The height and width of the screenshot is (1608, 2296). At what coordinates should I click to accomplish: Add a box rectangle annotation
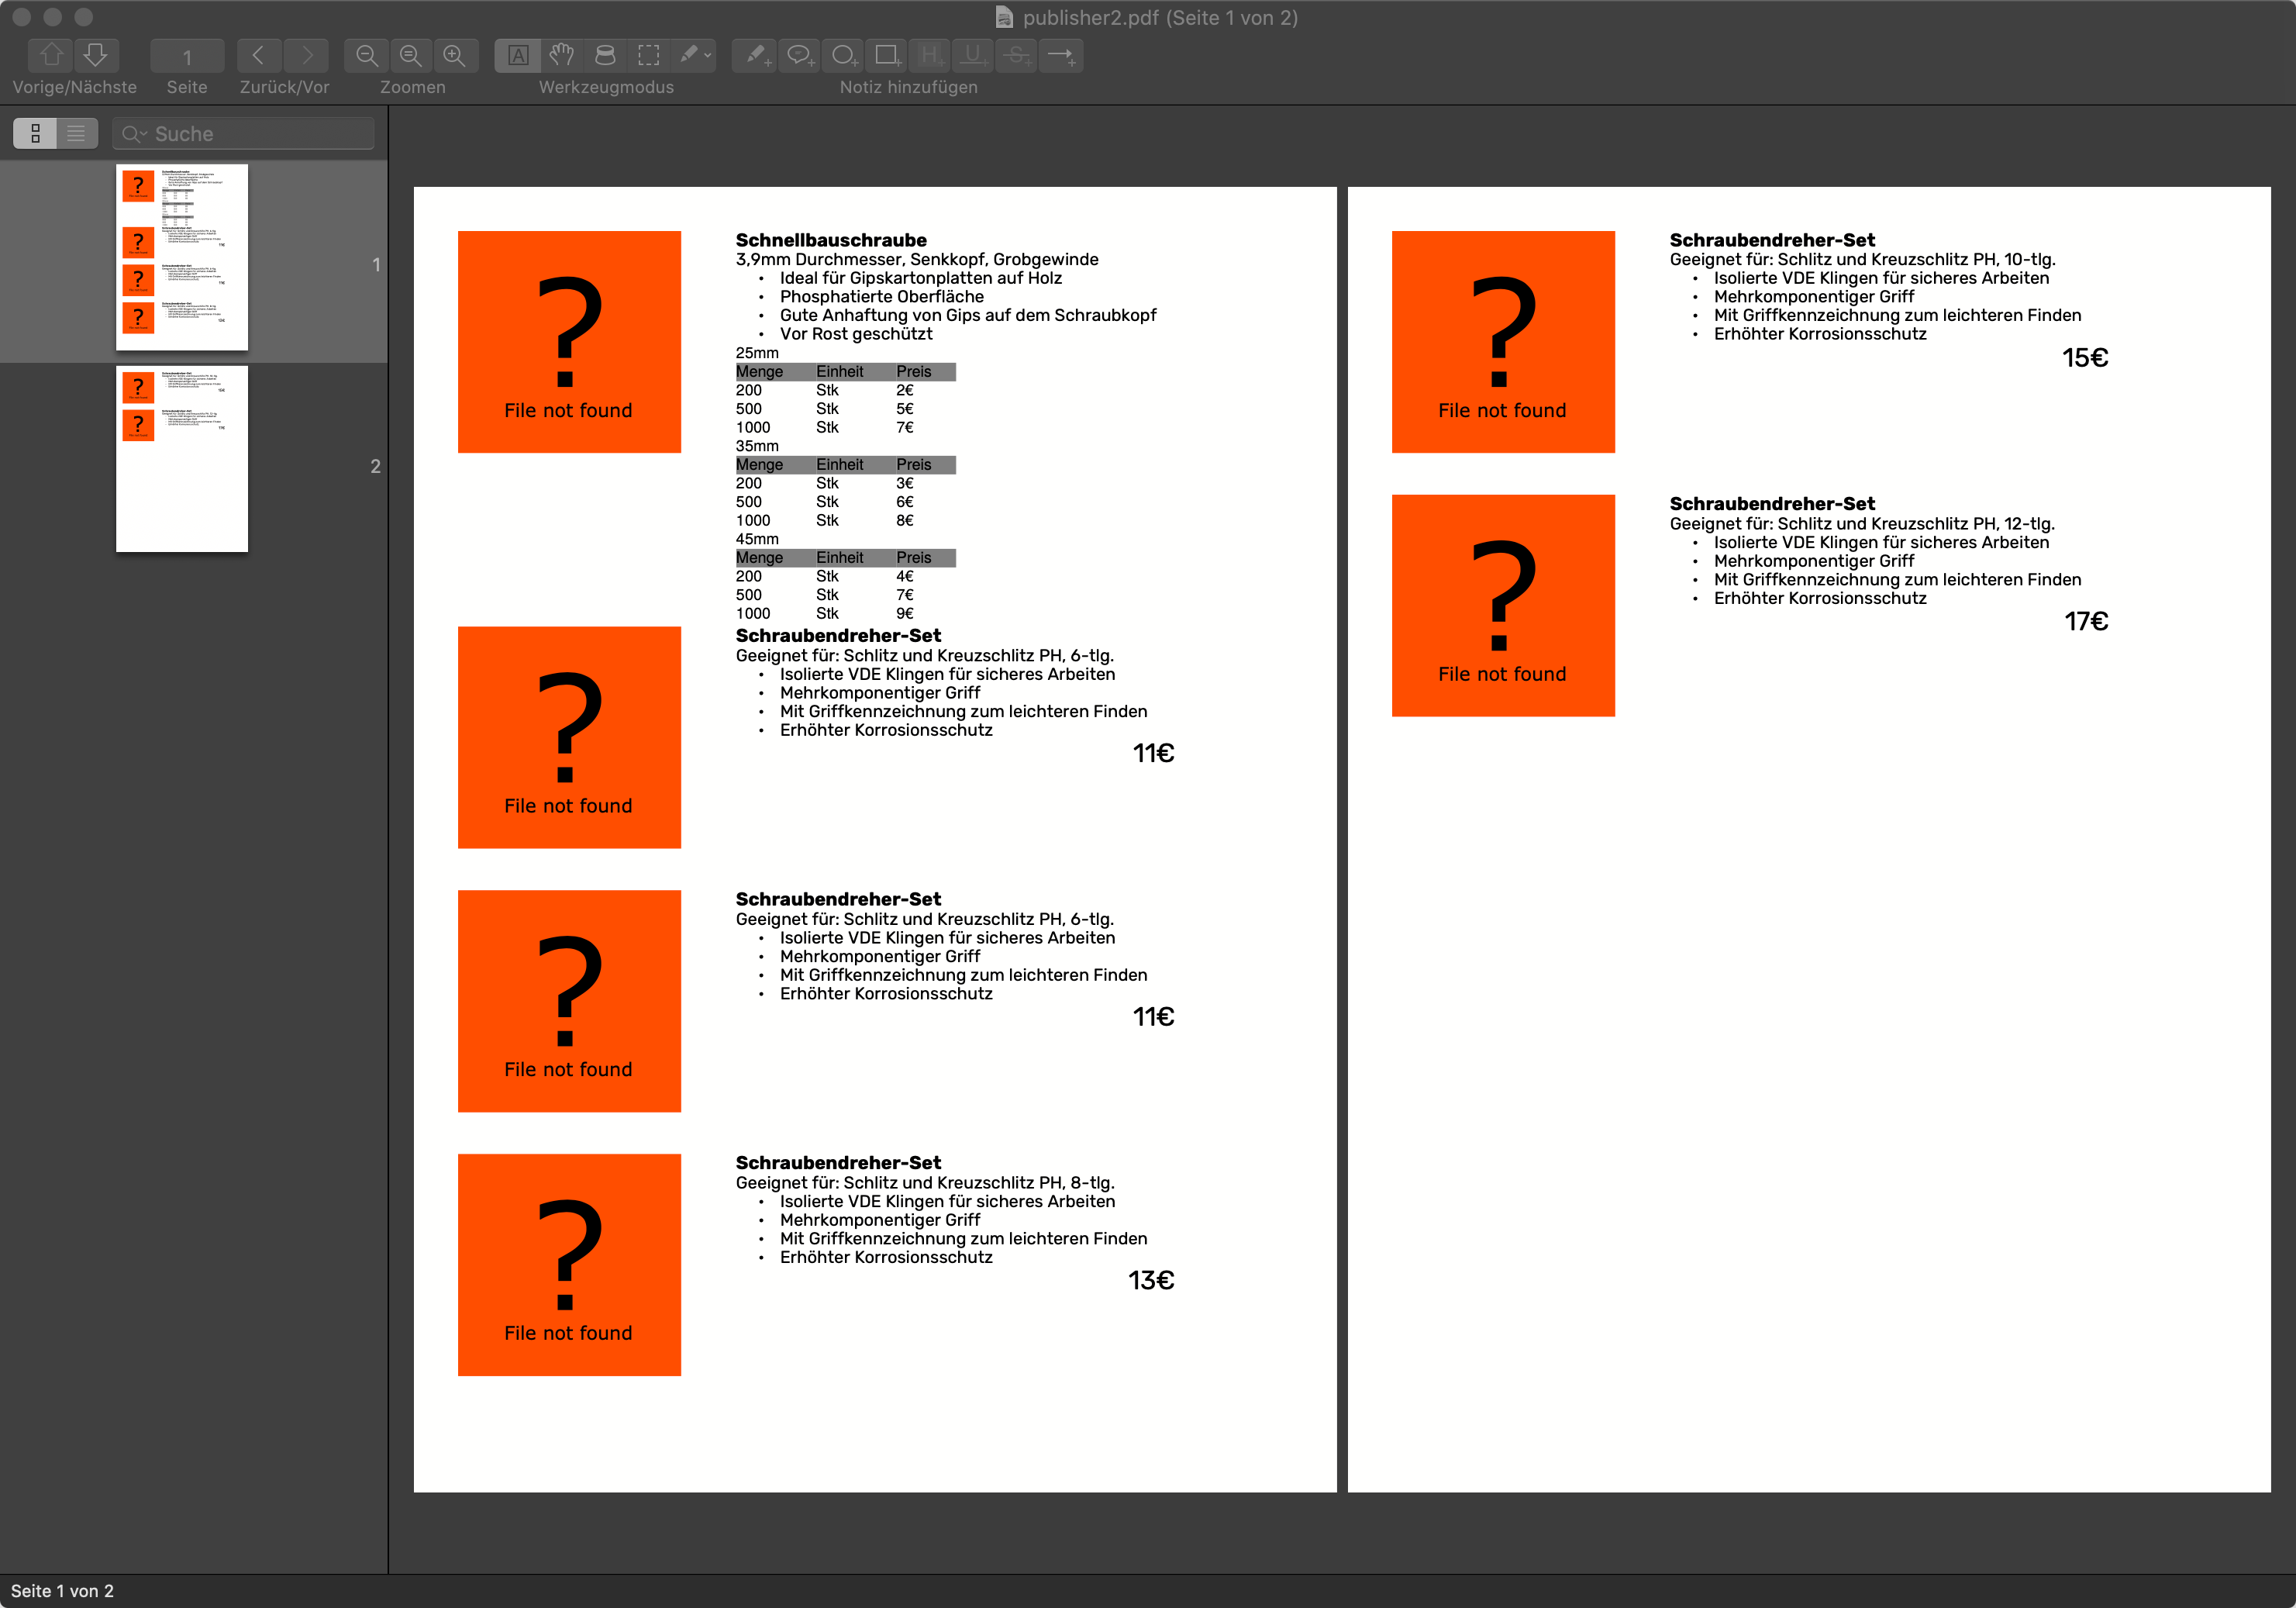point(887,55)
